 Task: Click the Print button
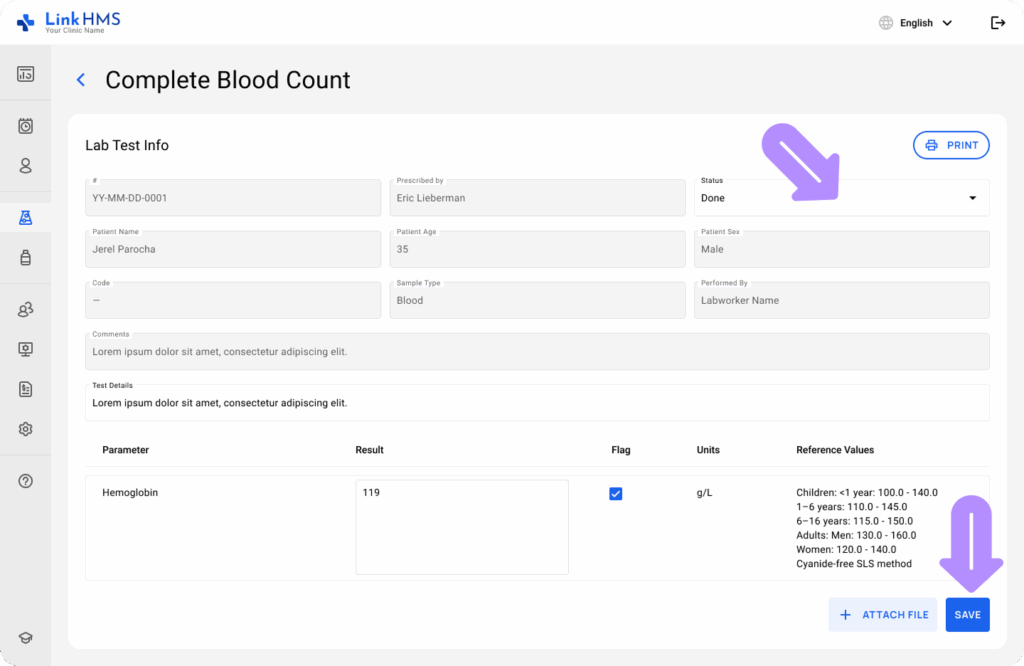[951, 145]
